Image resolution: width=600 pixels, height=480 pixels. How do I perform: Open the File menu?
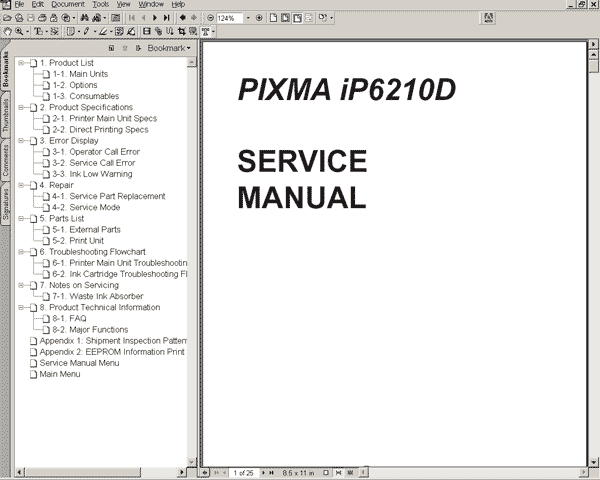[19, 4]
